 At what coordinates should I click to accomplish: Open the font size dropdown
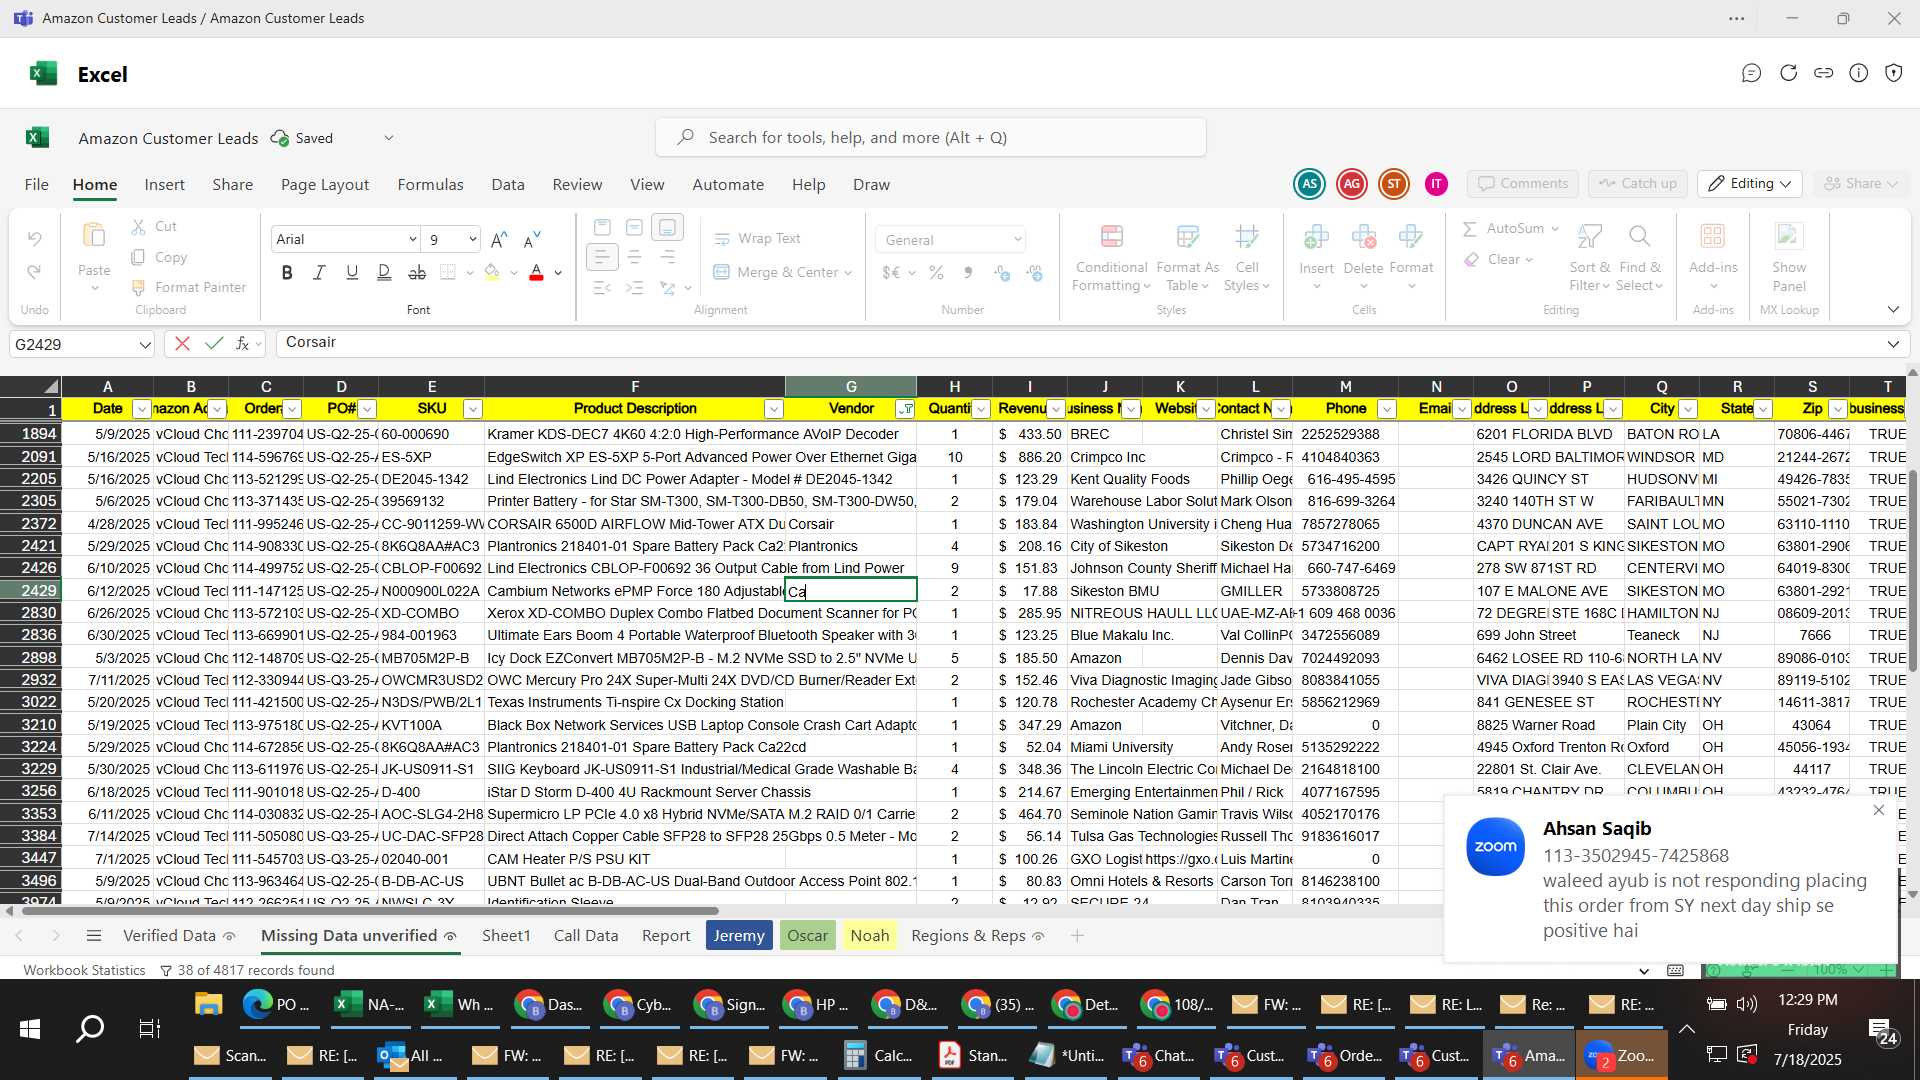(472, 239)
